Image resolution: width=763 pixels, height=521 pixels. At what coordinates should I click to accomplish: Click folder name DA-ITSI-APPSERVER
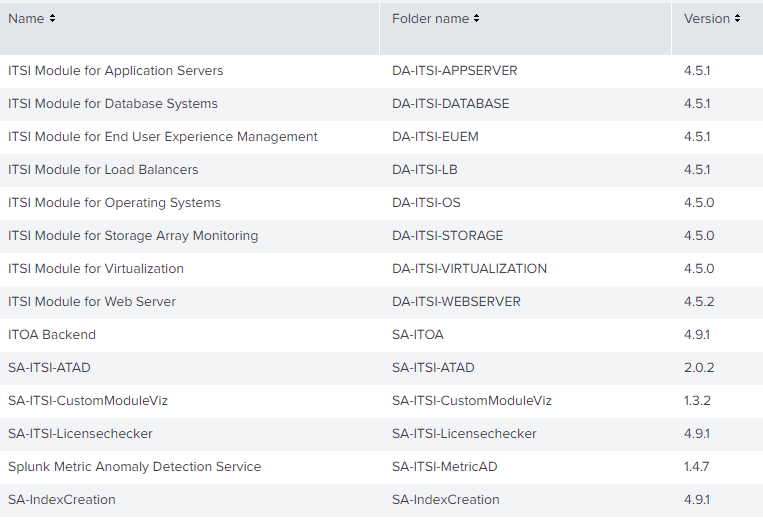454,71
